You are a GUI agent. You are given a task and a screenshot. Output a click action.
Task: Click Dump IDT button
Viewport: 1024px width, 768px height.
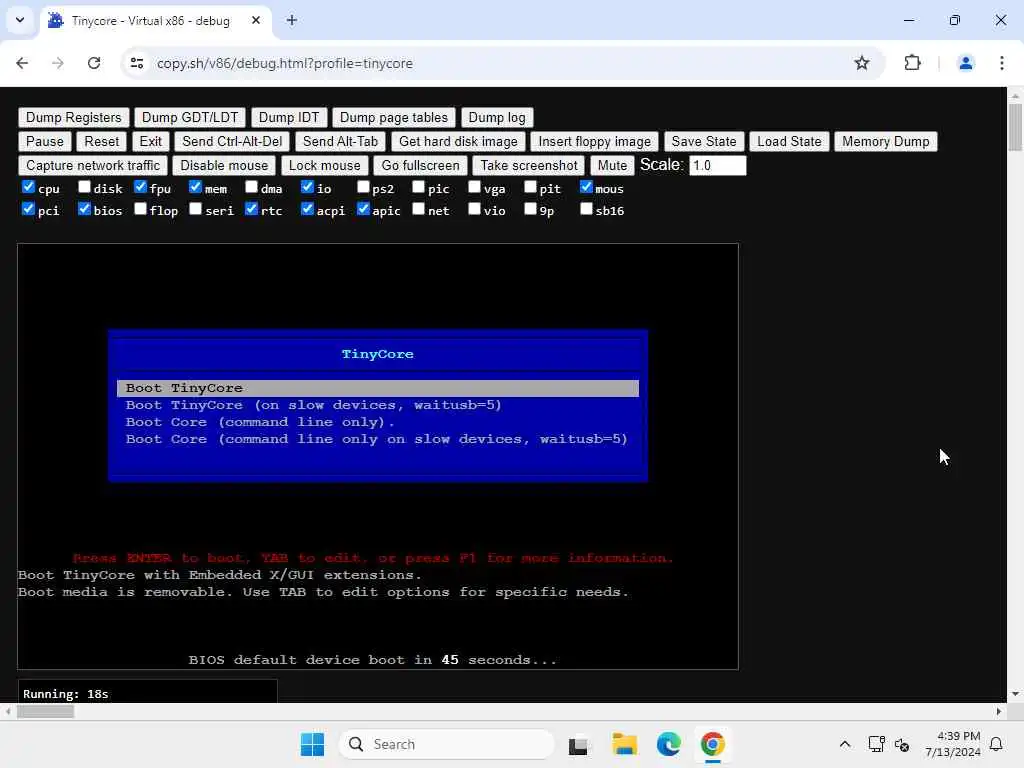coord(289,118)
